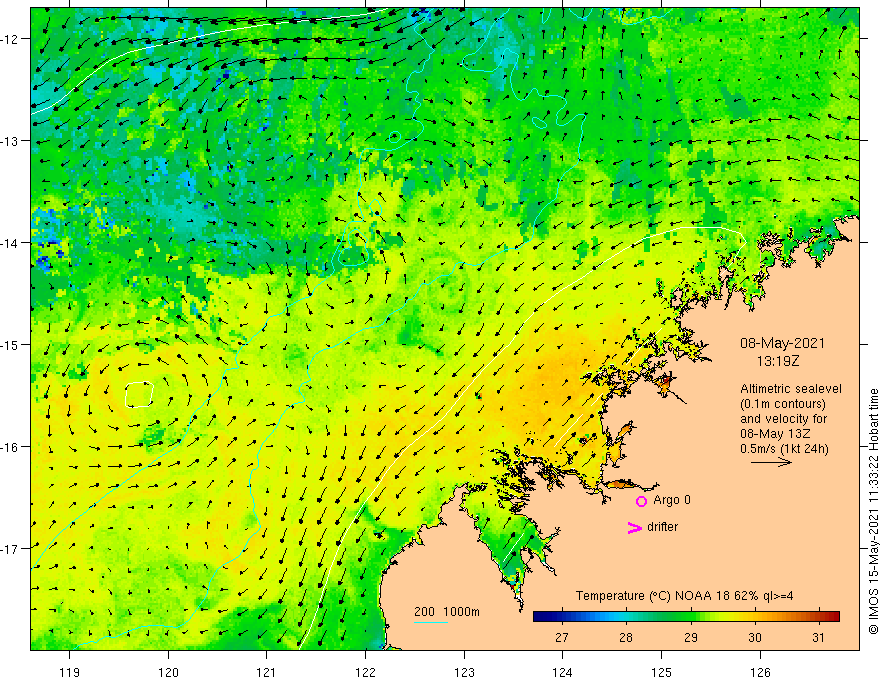
Task: Click the longitude label 119
Action: pyautogui.click(x=70, y=672)
